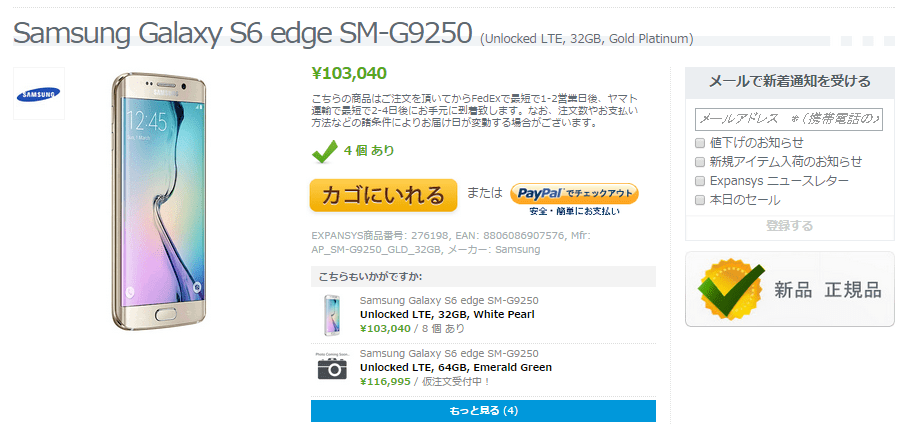Image resolution: width=913 pixels, height=424 pixels.
Task: Open the Unlocked LTE, 32GB, White Pearl link
Action: (x=447, y=314)
